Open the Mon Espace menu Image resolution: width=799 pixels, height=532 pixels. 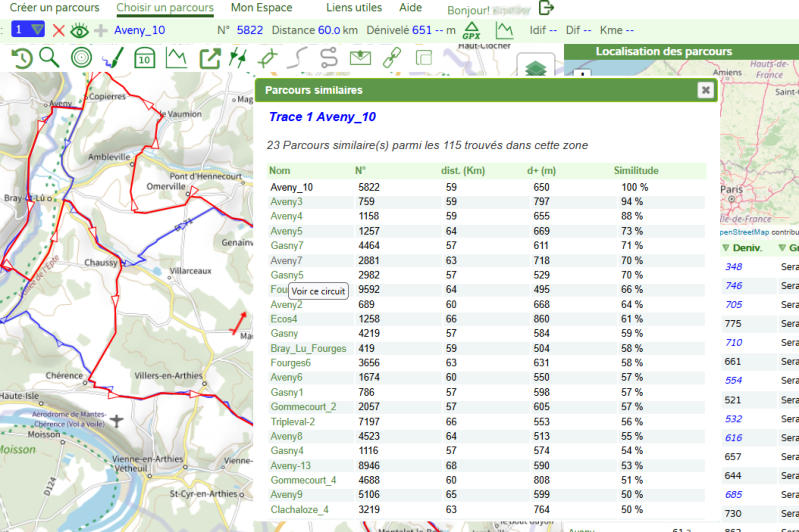tap(261, 8)
